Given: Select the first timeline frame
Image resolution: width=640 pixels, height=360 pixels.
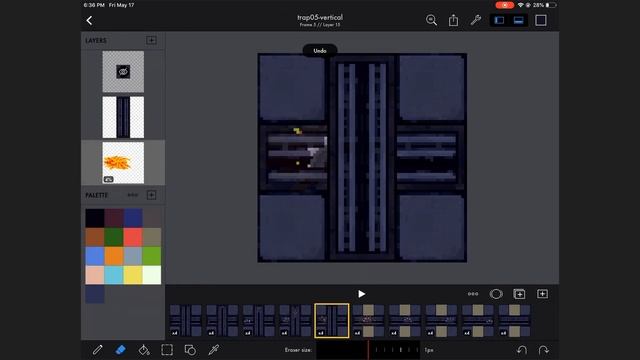Looking at the screenshot, I should pyautogui.click(x=186, y=320).
